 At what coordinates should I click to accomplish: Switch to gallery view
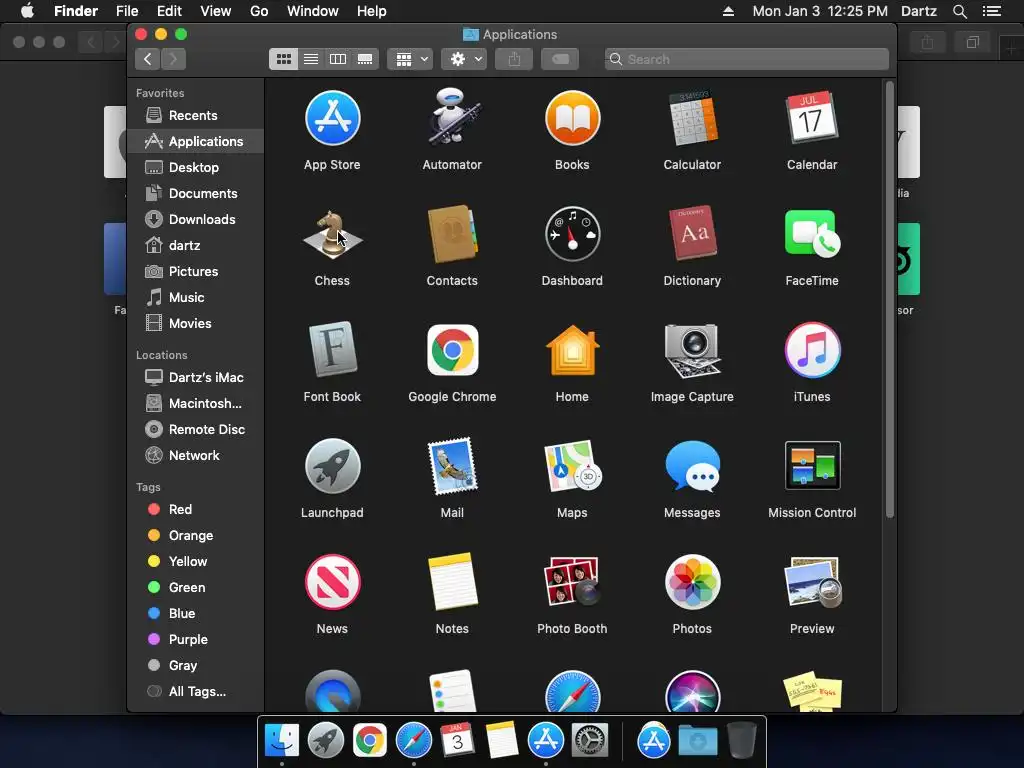click(365, 59)
